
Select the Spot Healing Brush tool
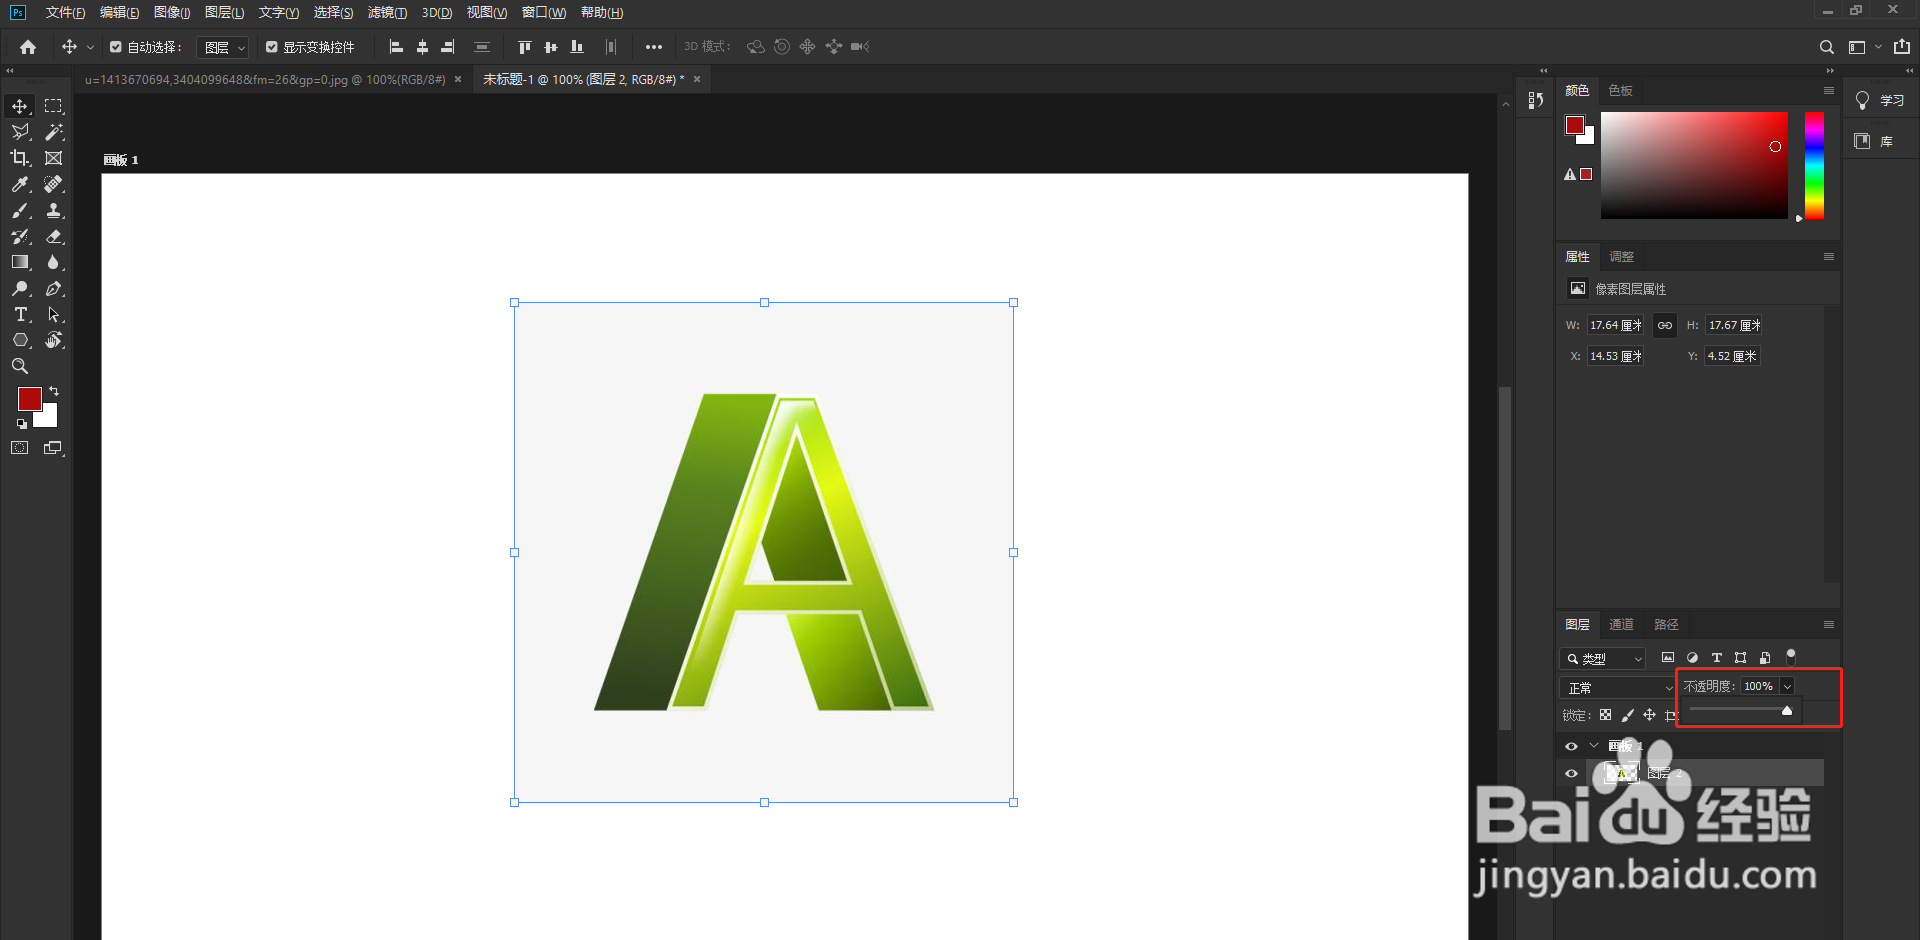click(x=54, y=184)
